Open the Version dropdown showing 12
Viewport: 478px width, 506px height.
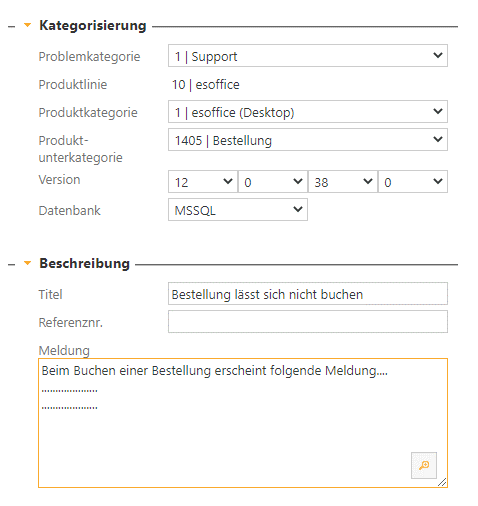click(203, 182)
